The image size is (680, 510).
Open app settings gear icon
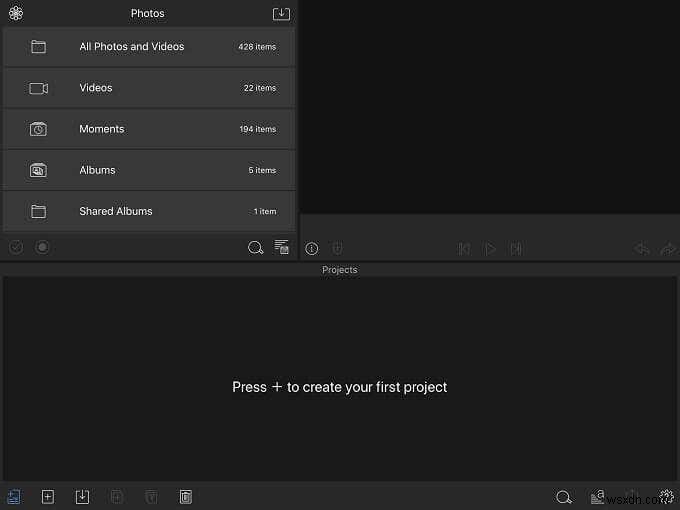coord(667,497)
